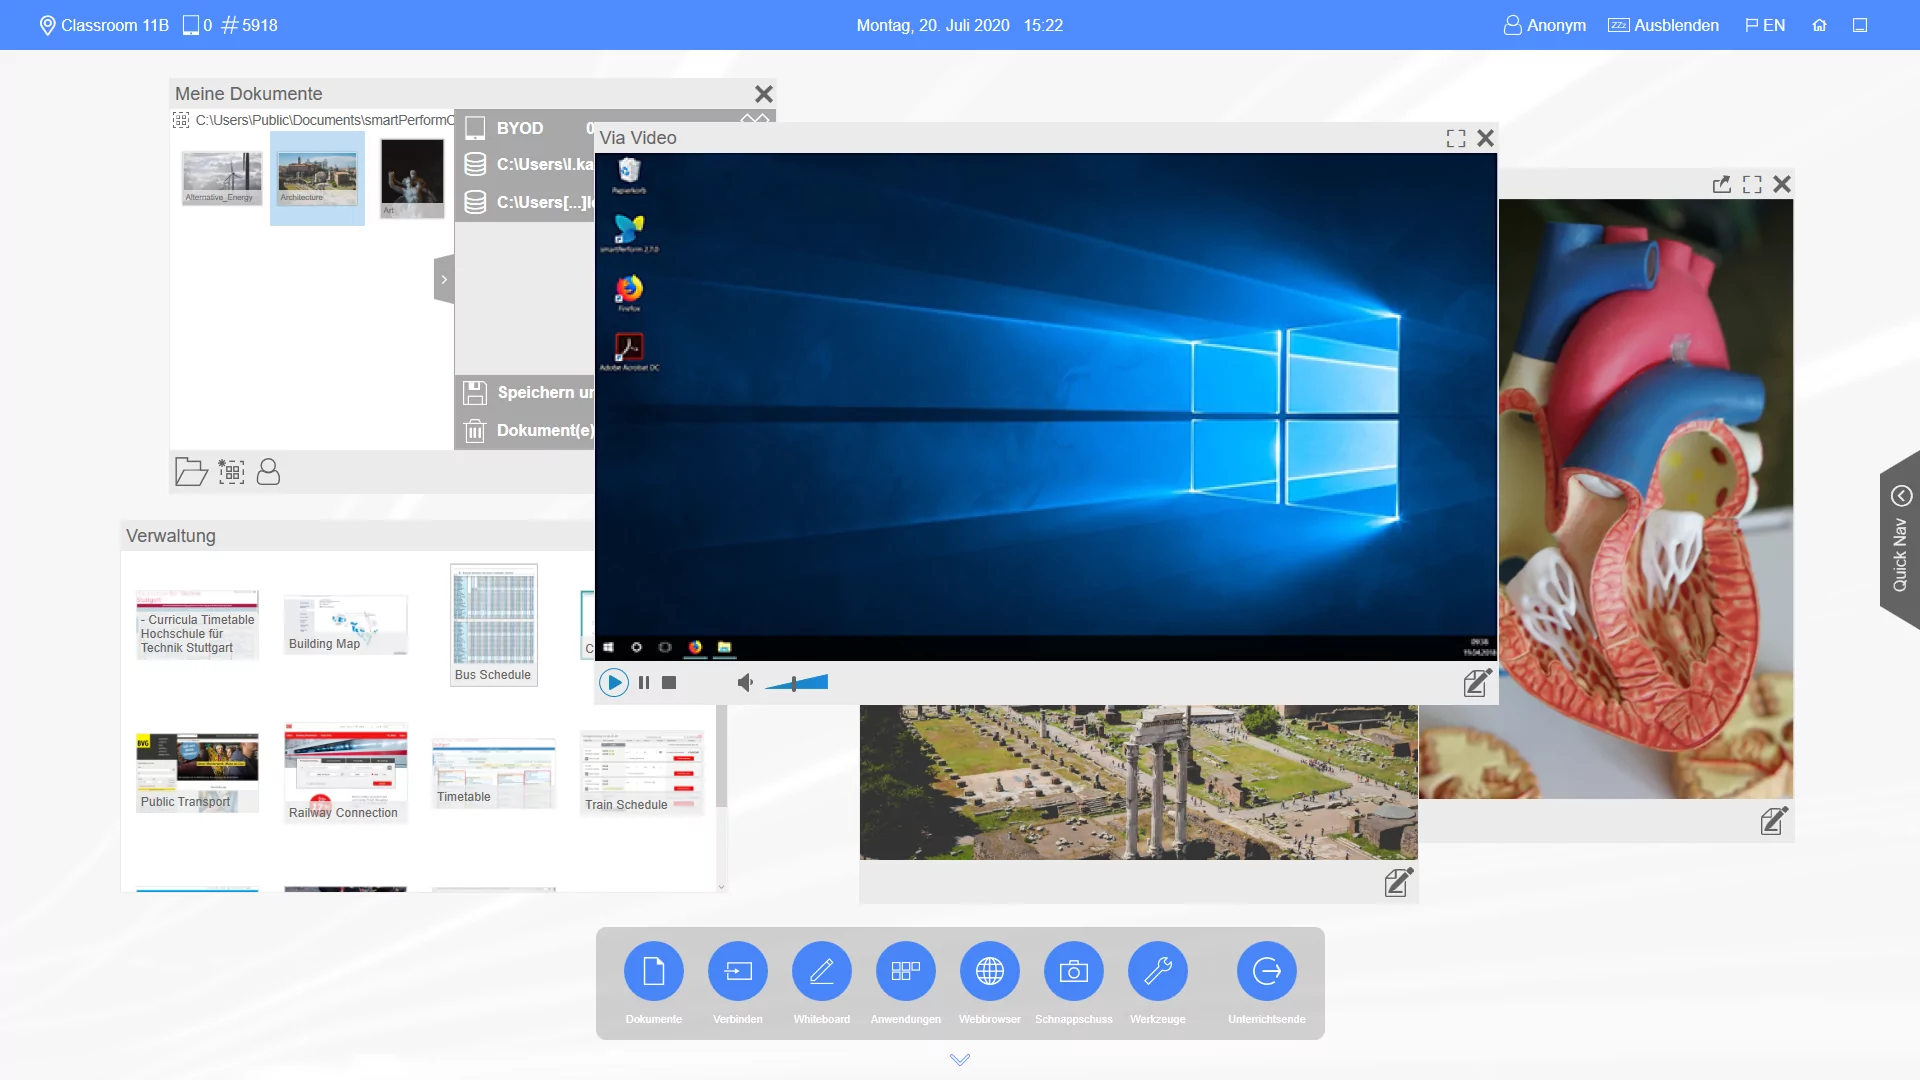
Task: Open the Anwendungen apps grid
Action: point(906,971)
